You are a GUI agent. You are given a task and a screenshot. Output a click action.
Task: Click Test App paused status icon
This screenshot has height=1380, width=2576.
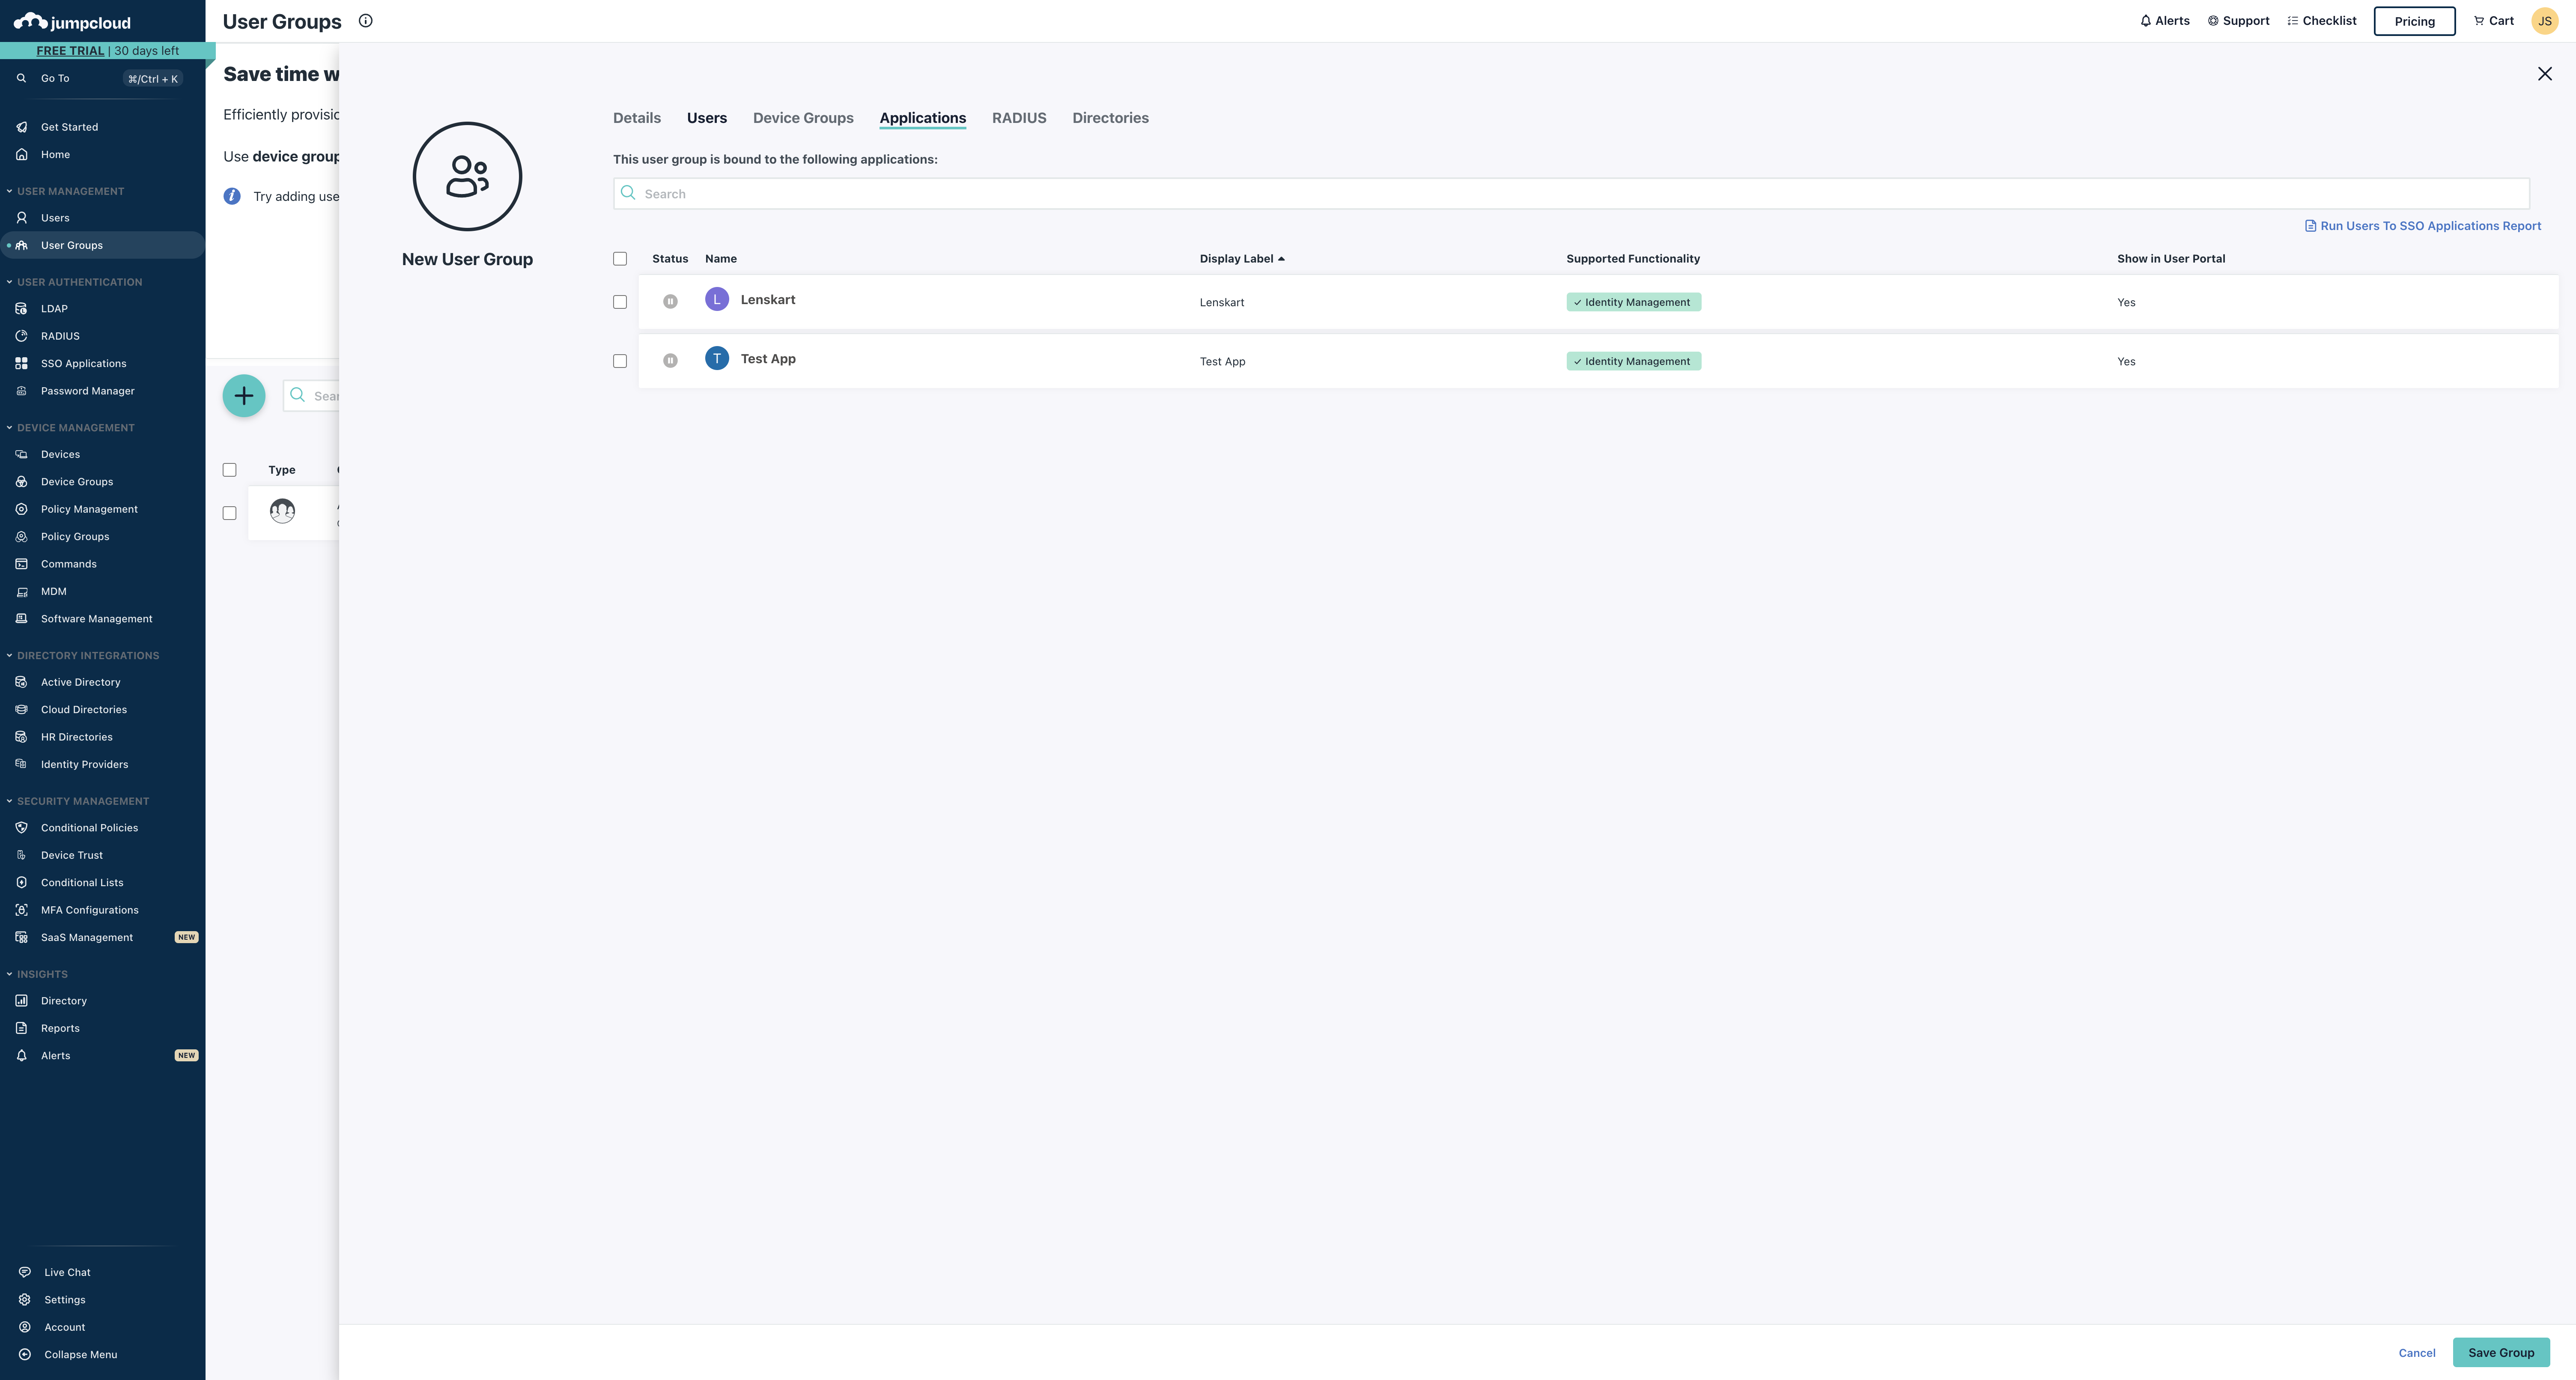[x=670, y=361]
